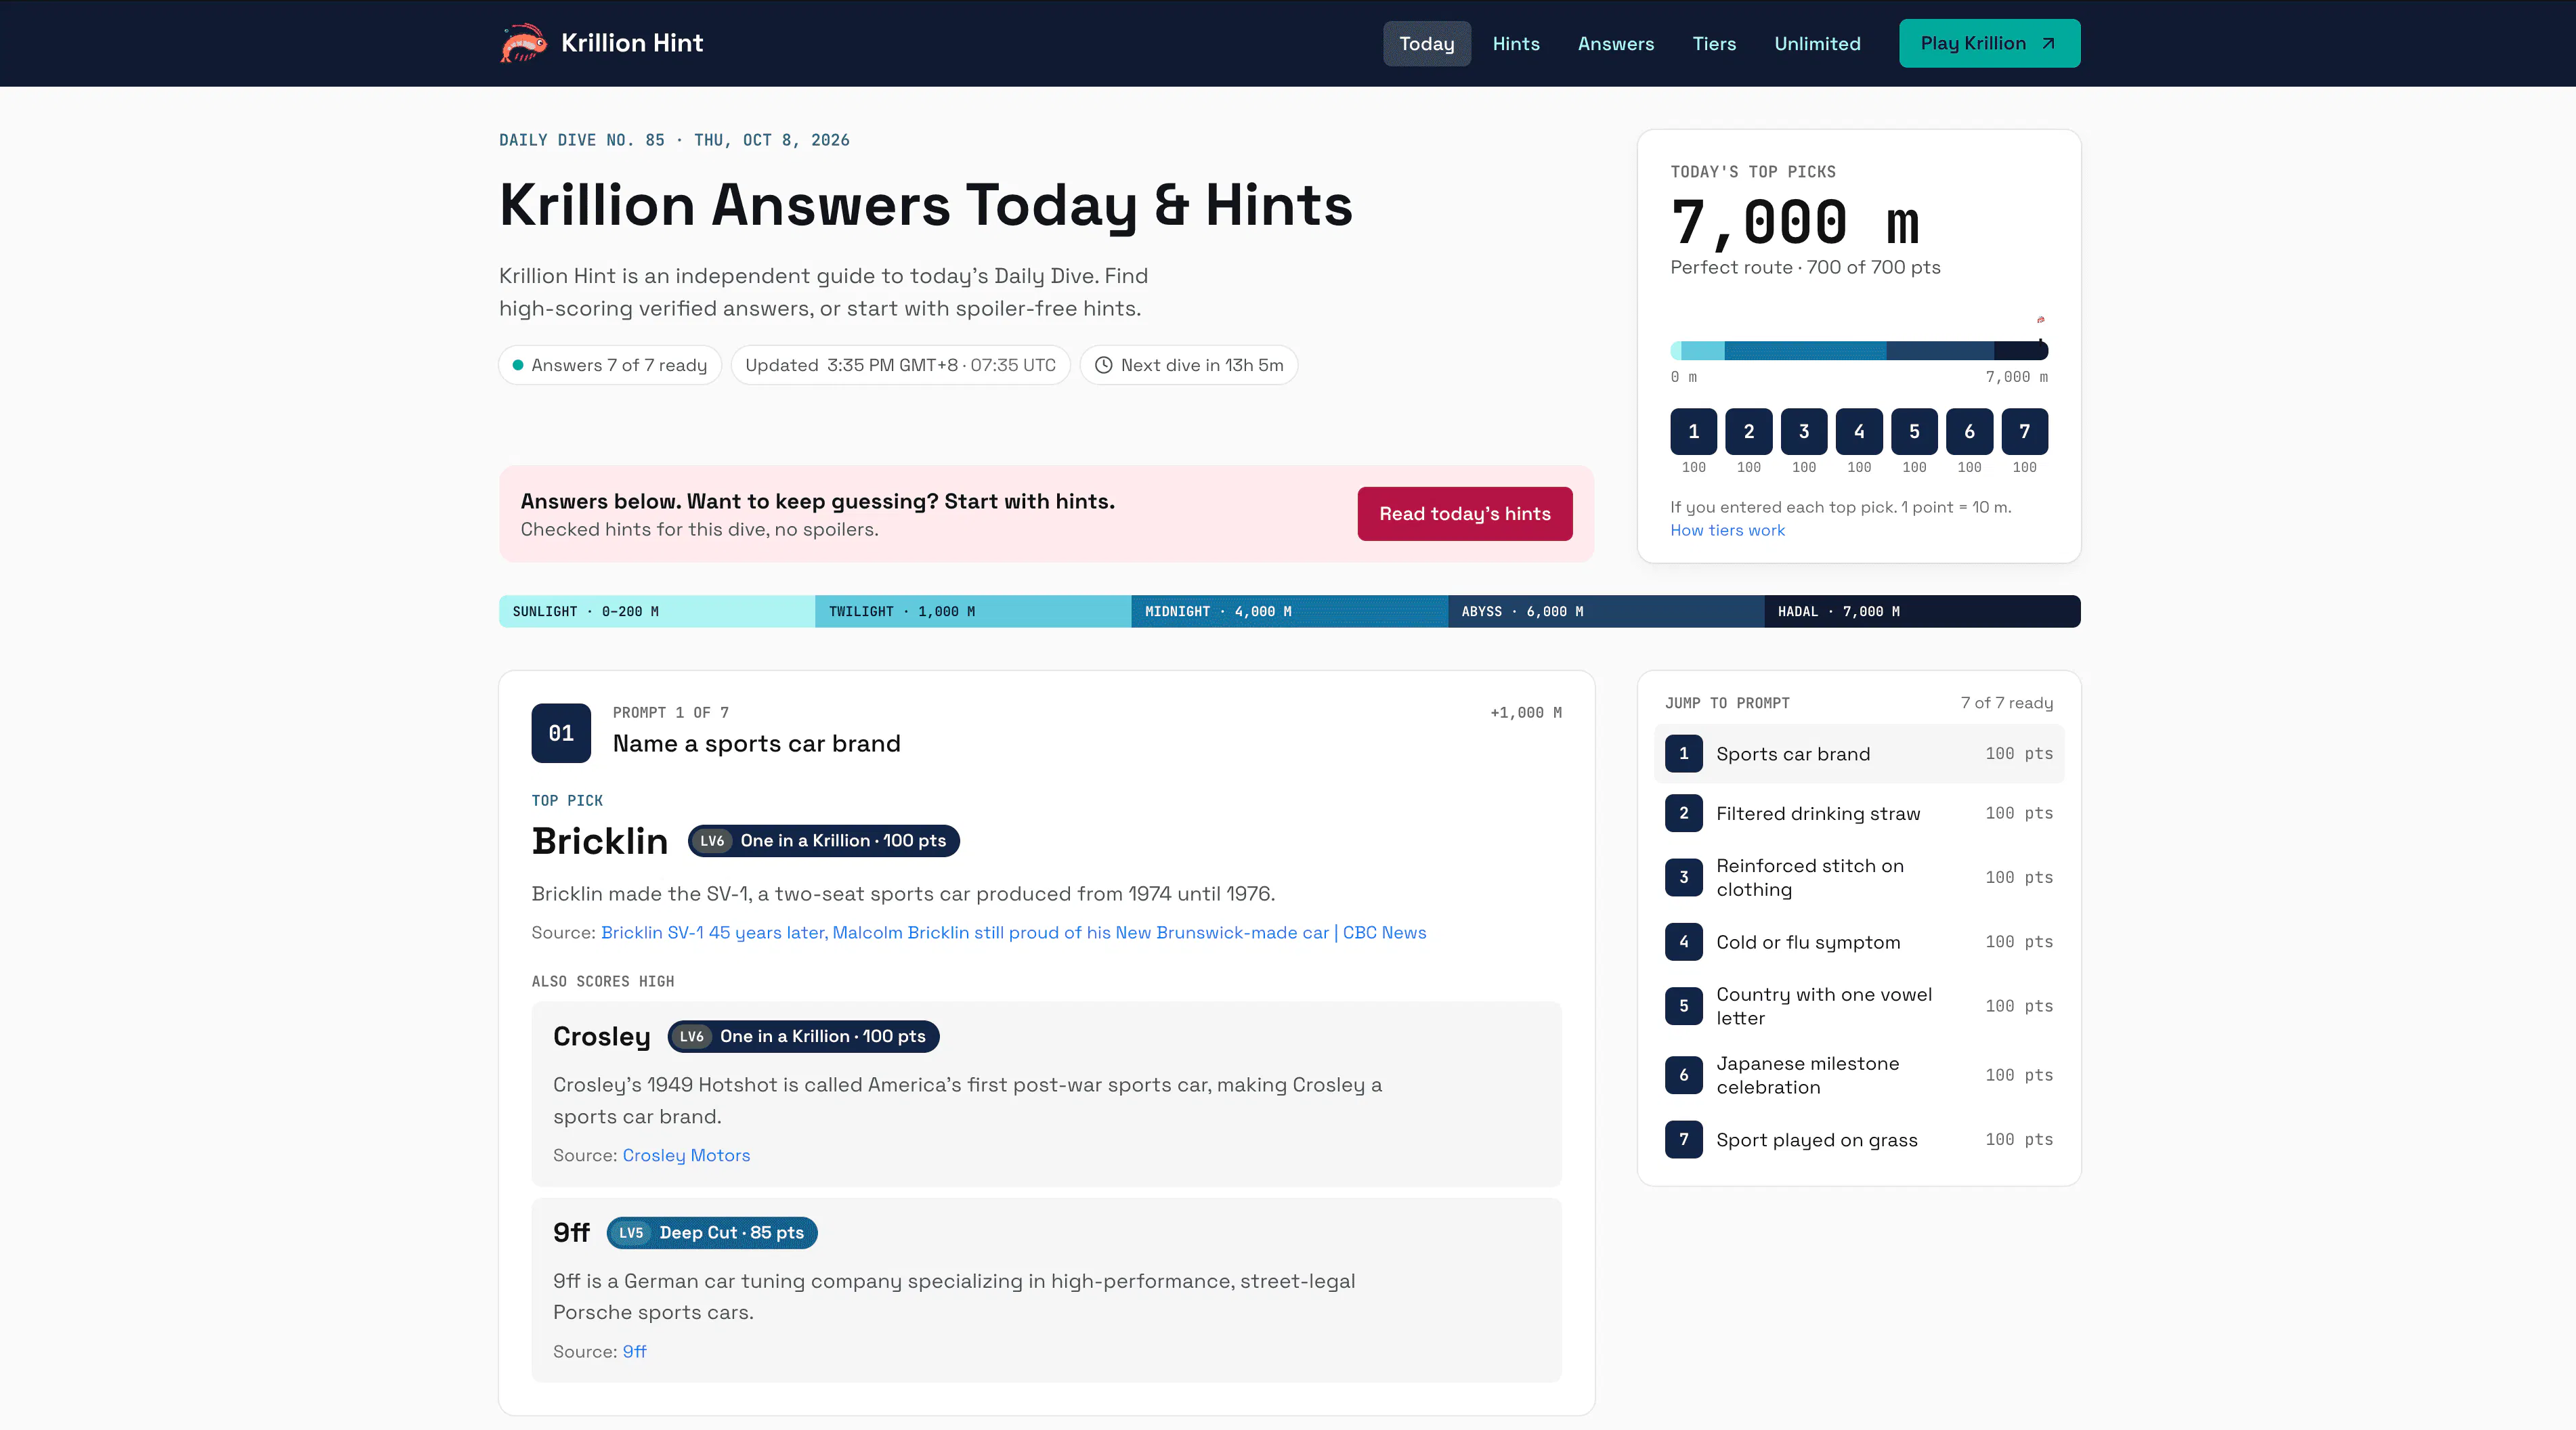
Task: Jump to Sport played on grass prompt
Action: 1859,1140
